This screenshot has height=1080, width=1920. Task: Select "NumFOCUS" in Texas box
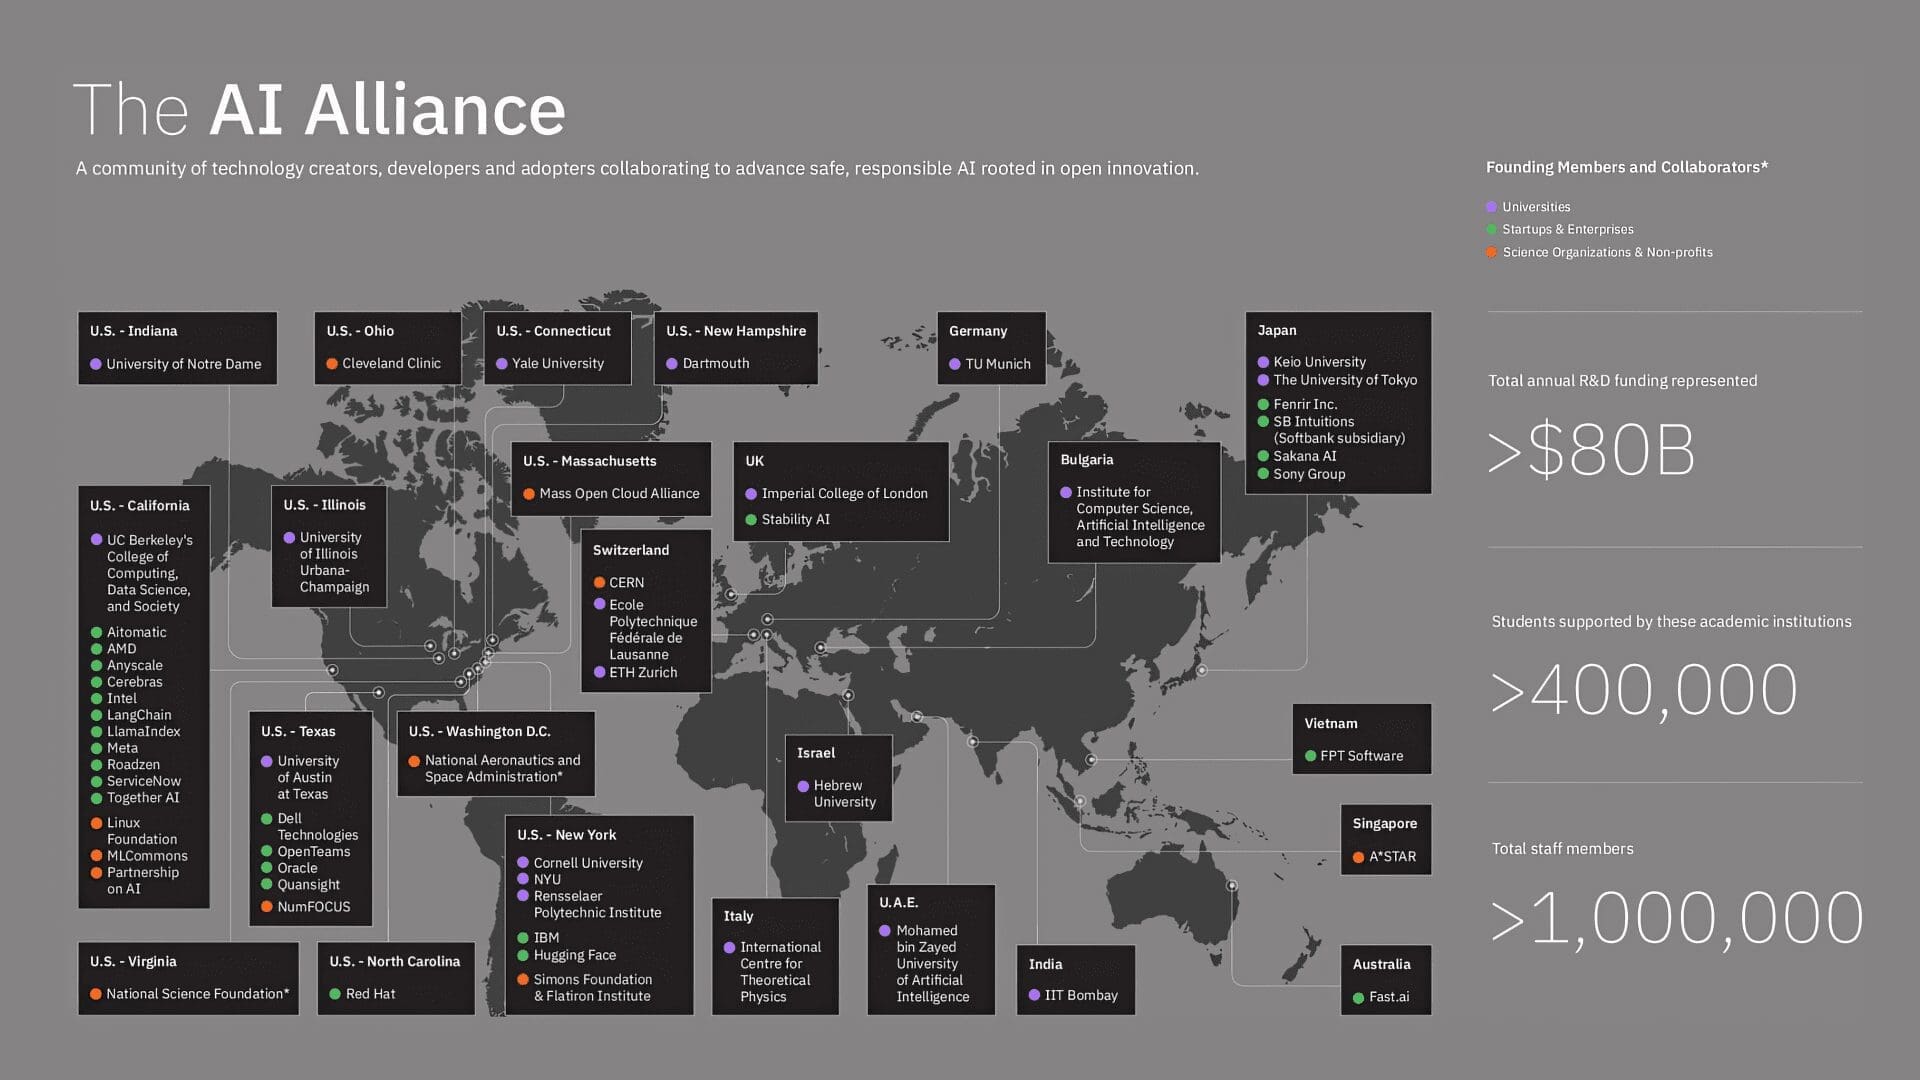tap(314, 907)
